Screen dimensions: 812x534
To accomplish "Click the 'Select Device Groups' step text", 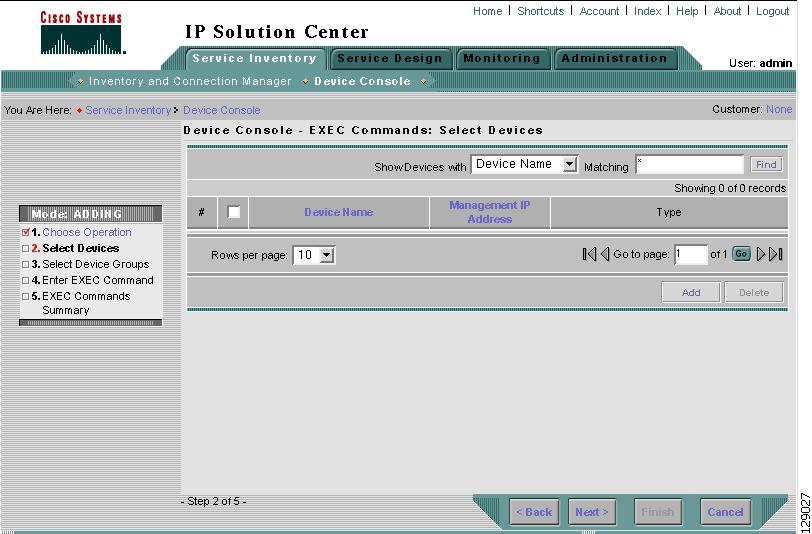I will pos(96,264).
